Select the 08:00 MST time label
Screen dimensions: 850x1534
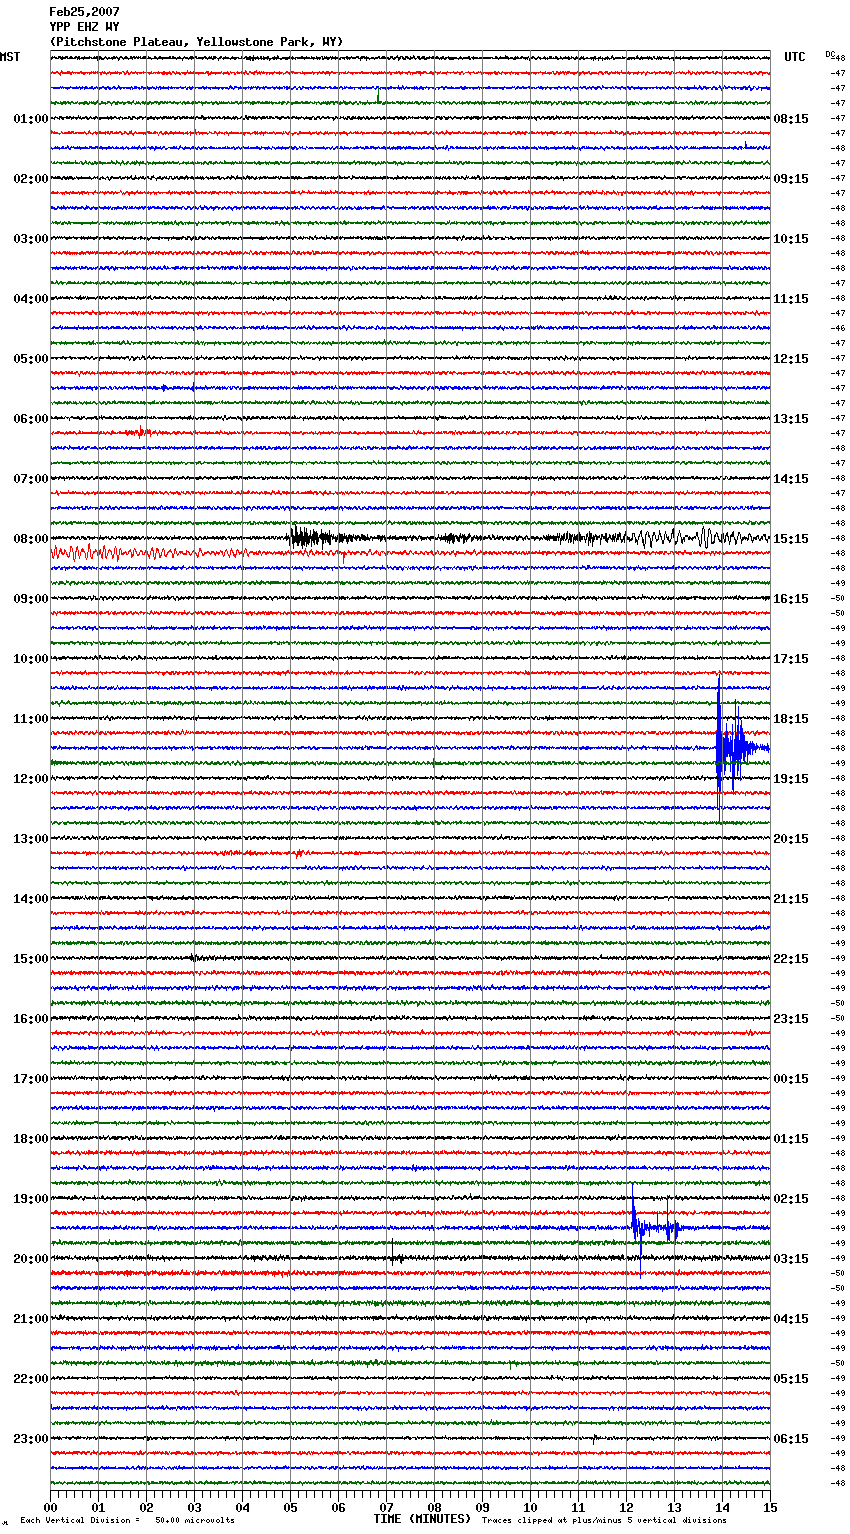pos(31,539)
